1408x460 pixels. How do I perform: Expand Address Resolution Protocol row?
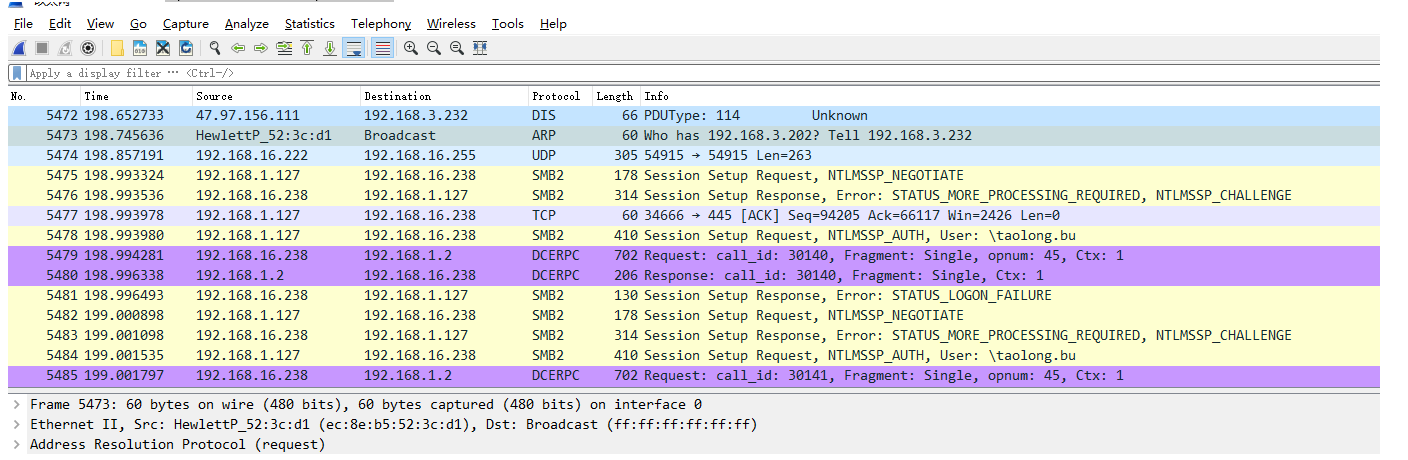click(x=18, y=444)
